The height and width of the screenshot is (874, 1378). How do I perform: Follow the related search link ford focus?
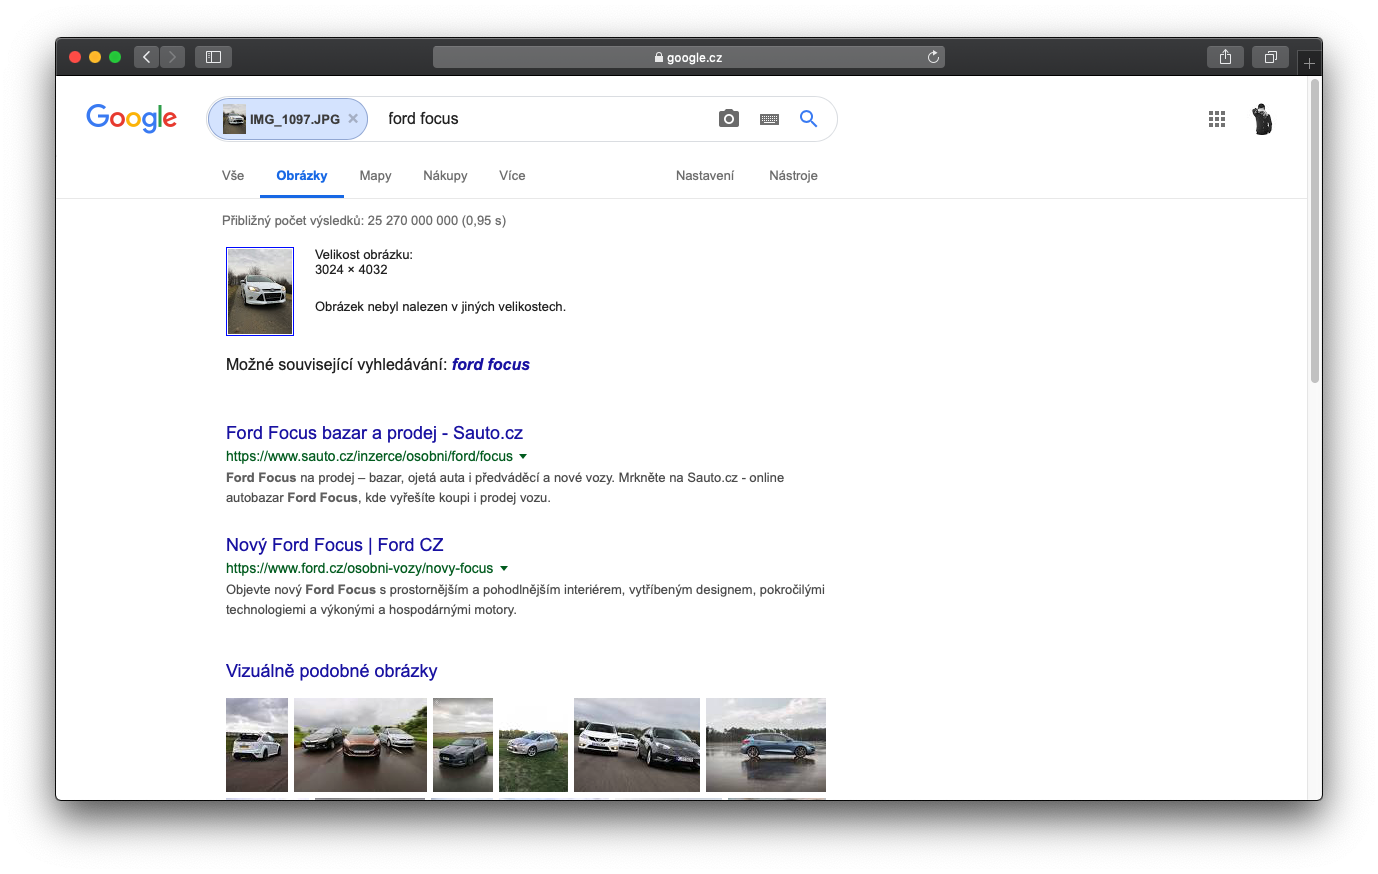click(491, 364)
